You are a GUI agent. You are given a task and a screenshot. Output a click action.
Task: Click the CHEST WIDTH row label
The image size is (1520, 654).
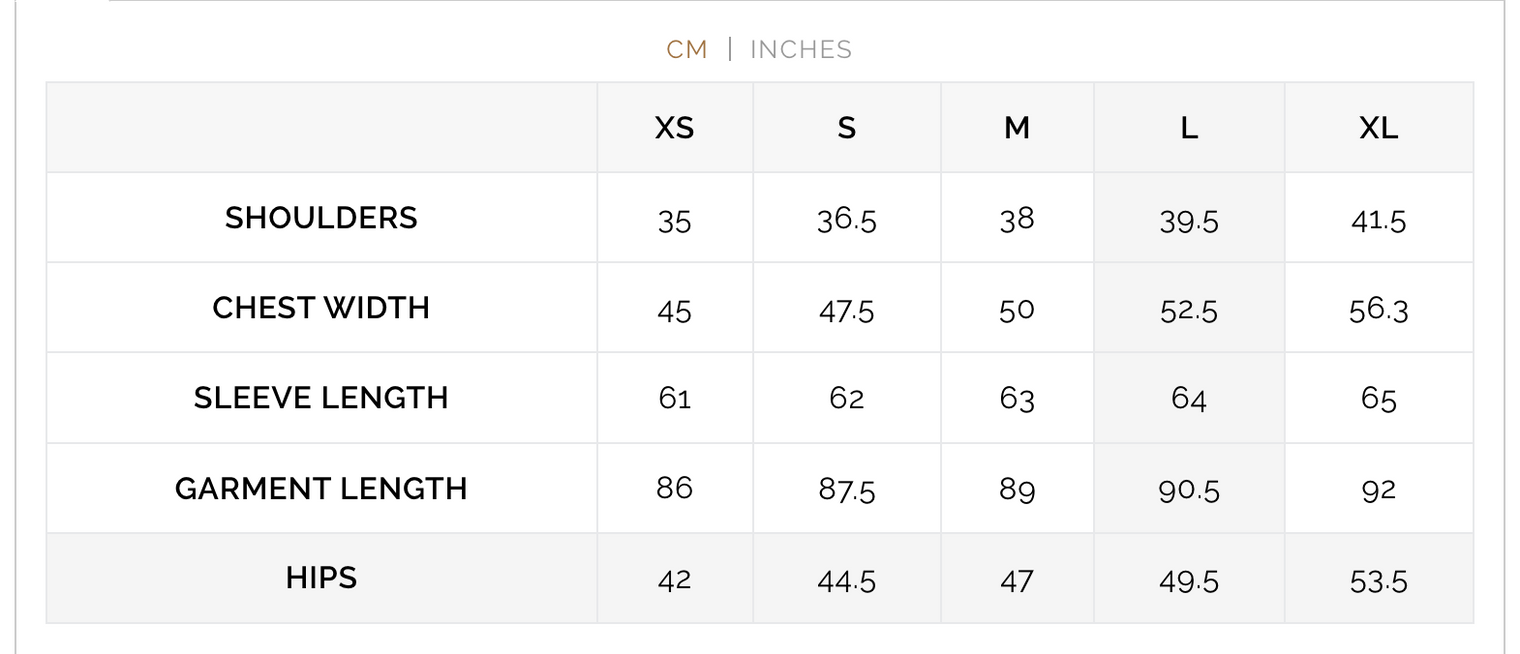point(321,308)
